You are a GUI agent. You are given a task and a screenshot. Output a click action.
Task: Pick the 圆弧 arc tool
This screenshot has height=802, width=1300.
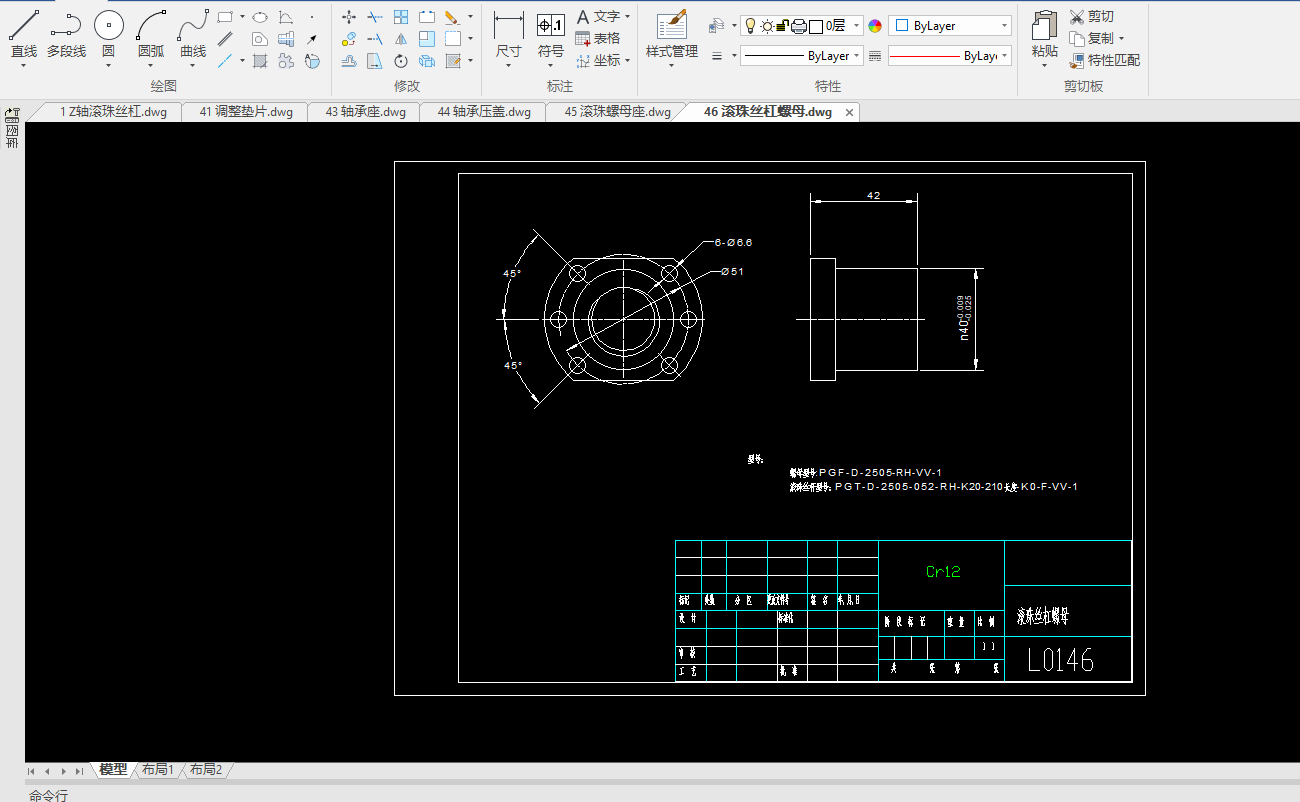tap(151, 26)
